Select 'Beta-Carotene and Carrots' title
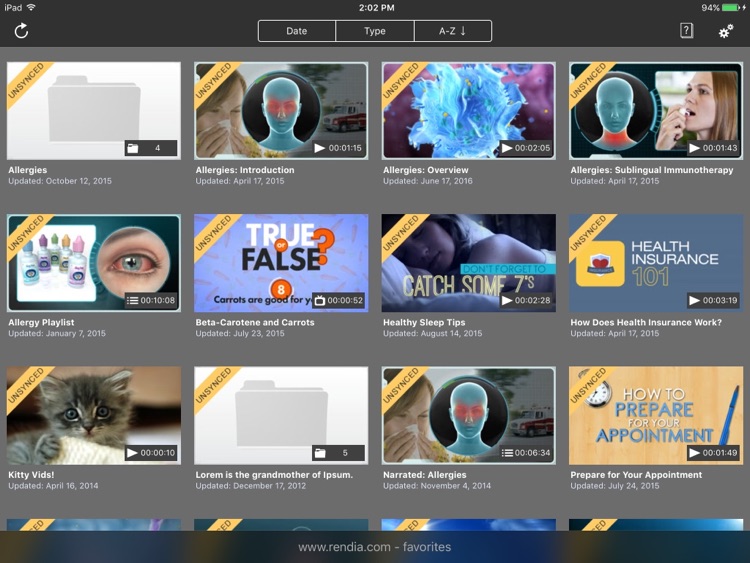The image size is (750, 563). click(255, 322)
